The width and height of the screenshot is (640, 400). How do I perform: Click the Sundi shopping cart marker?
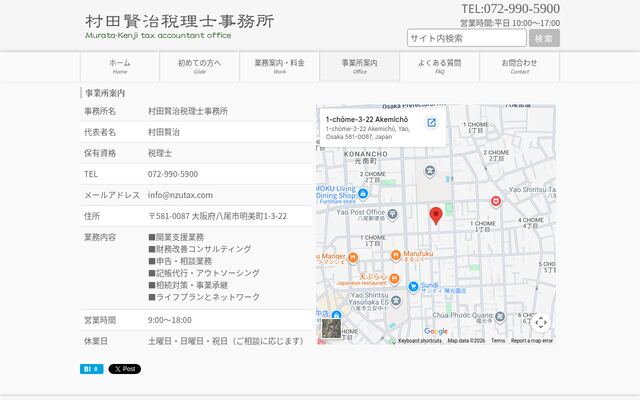(413, 287)
